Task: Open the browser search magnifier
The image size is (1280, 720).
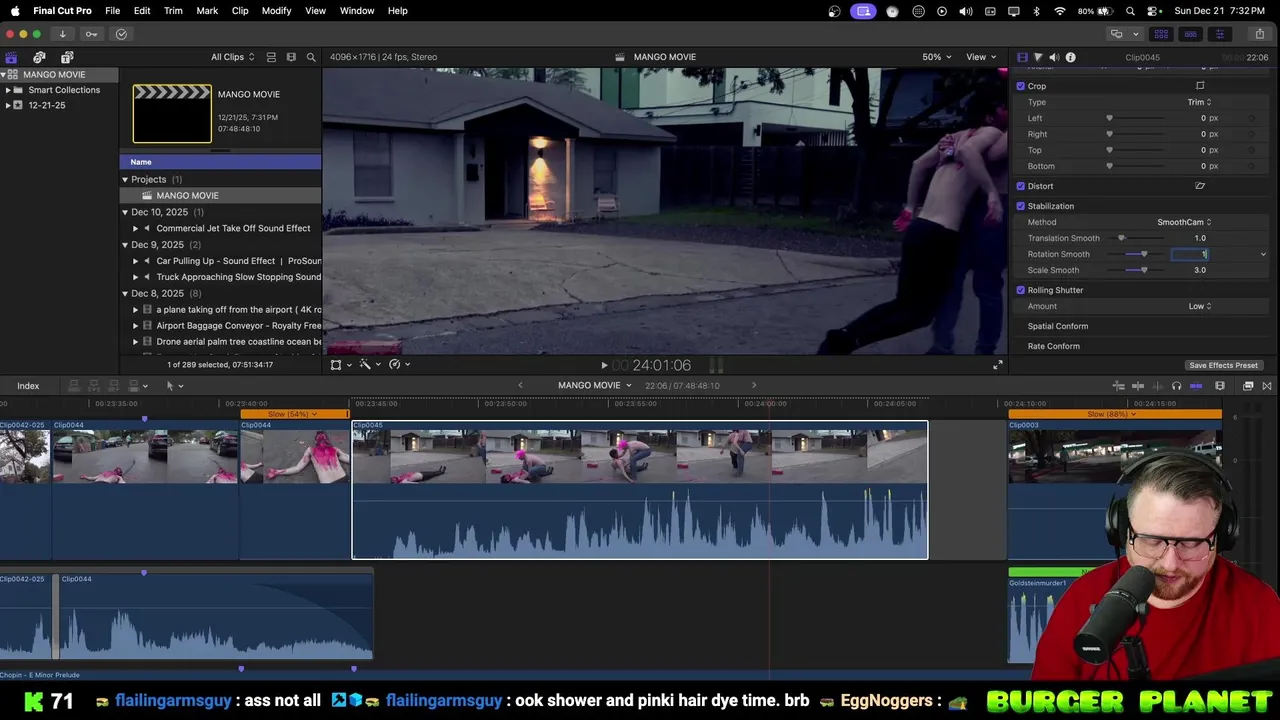Action: (x=311, y=57)
